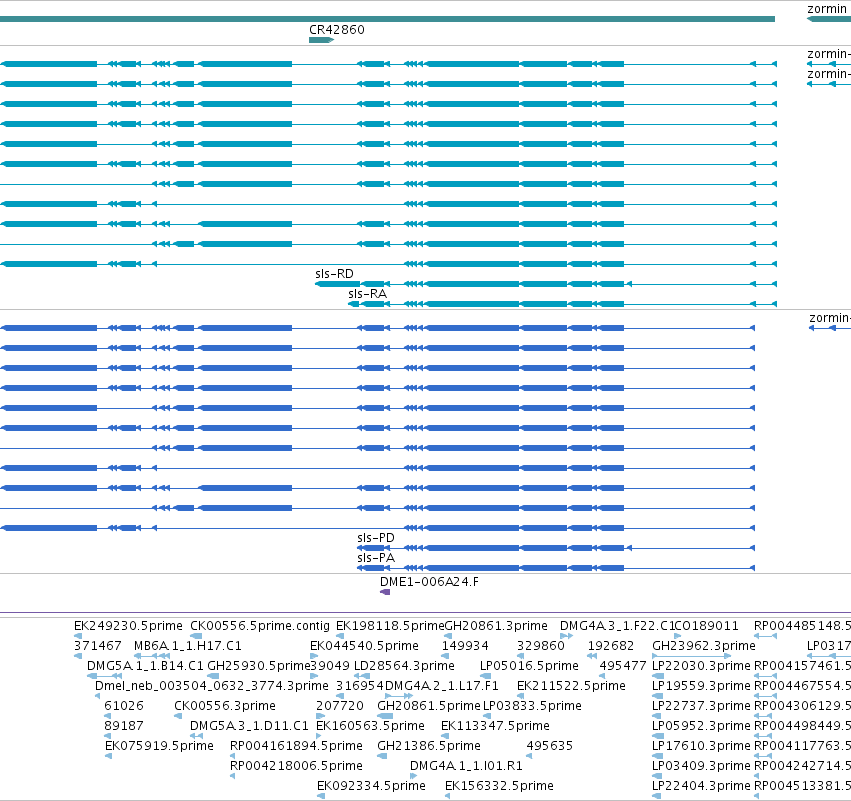Select EK044540.5prime EST label
The height and width of the screenshot is (801, 851).
[364, 646]
